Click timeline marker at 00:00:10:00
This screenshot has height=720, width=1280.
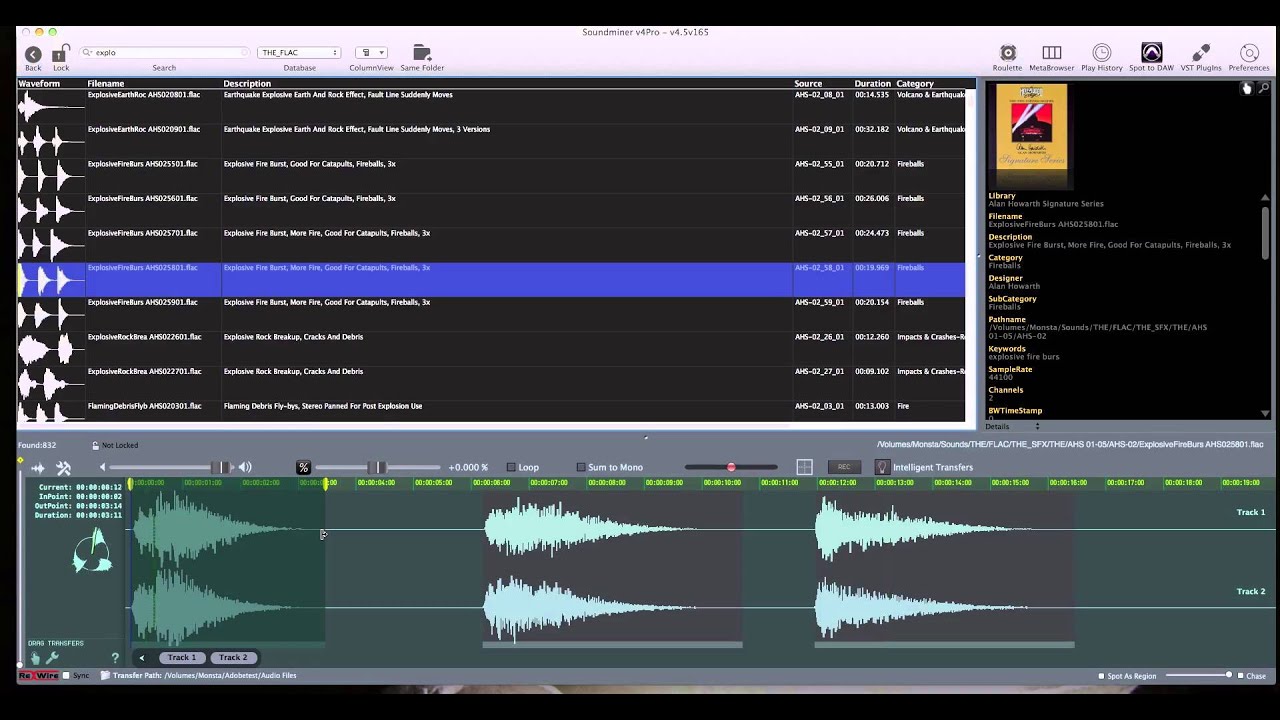tap(721, 483)
